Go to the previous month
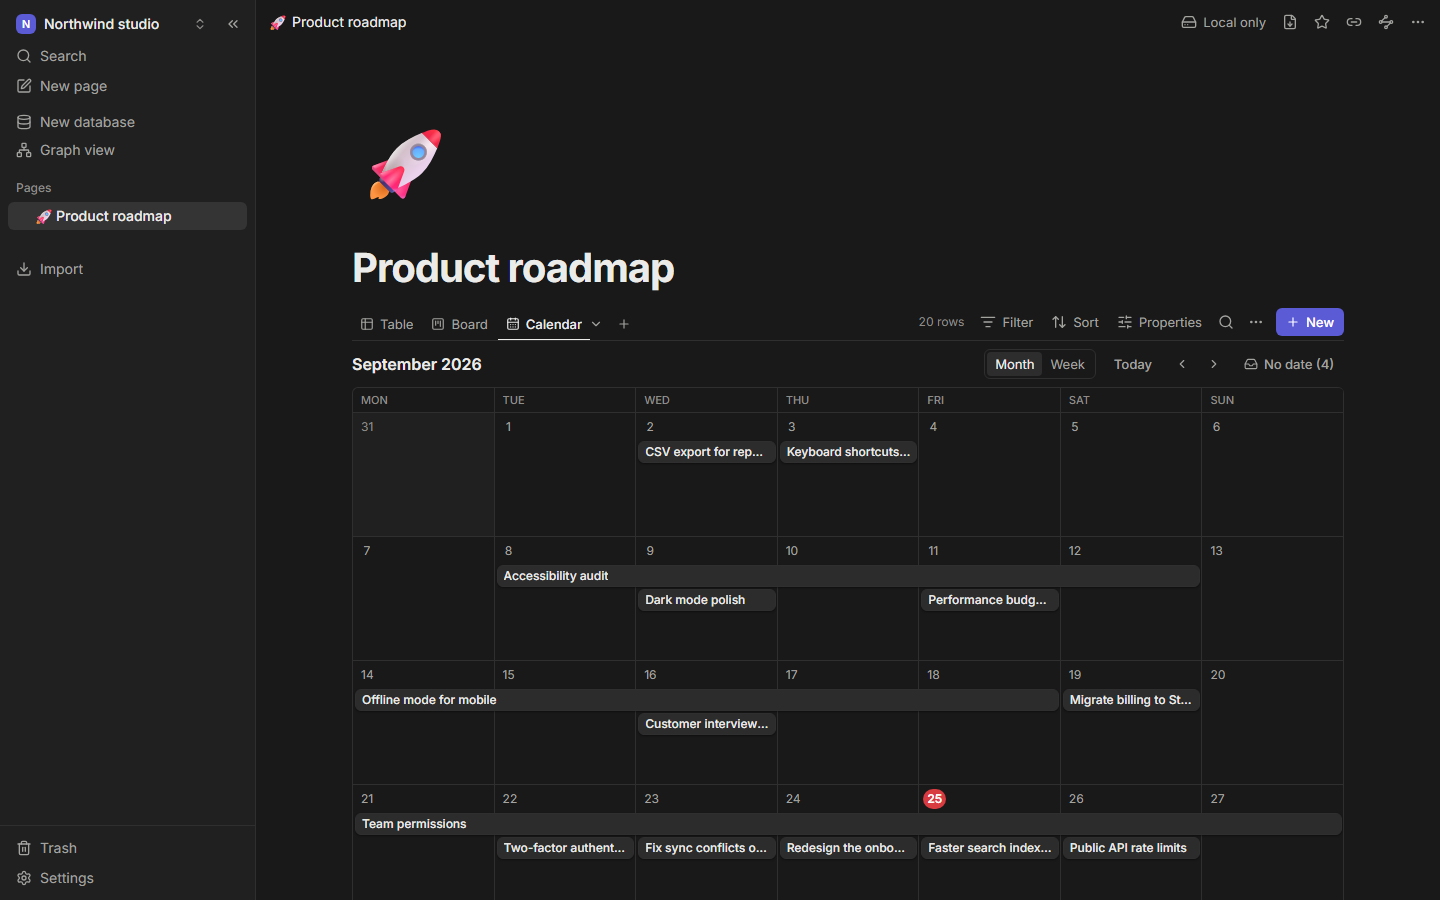Screen dimensions: 1440x900 1182,364
